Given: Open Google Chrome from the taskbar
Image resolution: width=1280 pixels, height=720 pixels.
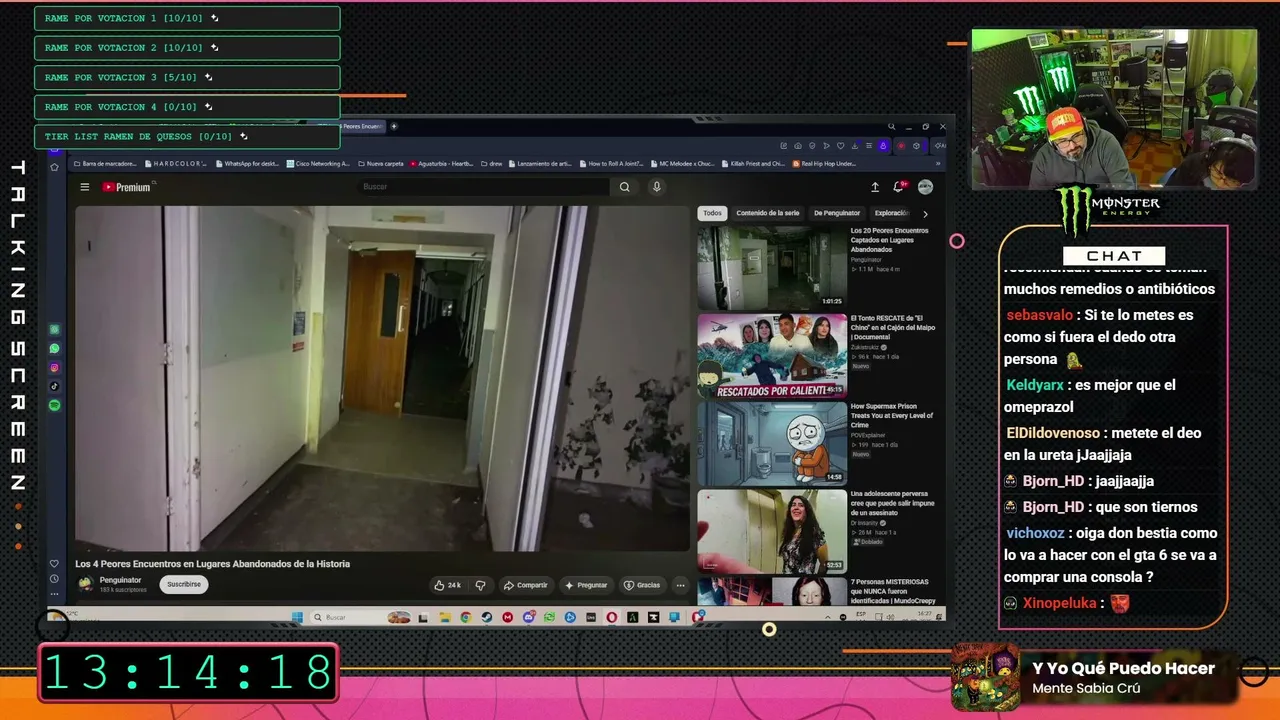Looking at the screenshot, I should point(465,617).
